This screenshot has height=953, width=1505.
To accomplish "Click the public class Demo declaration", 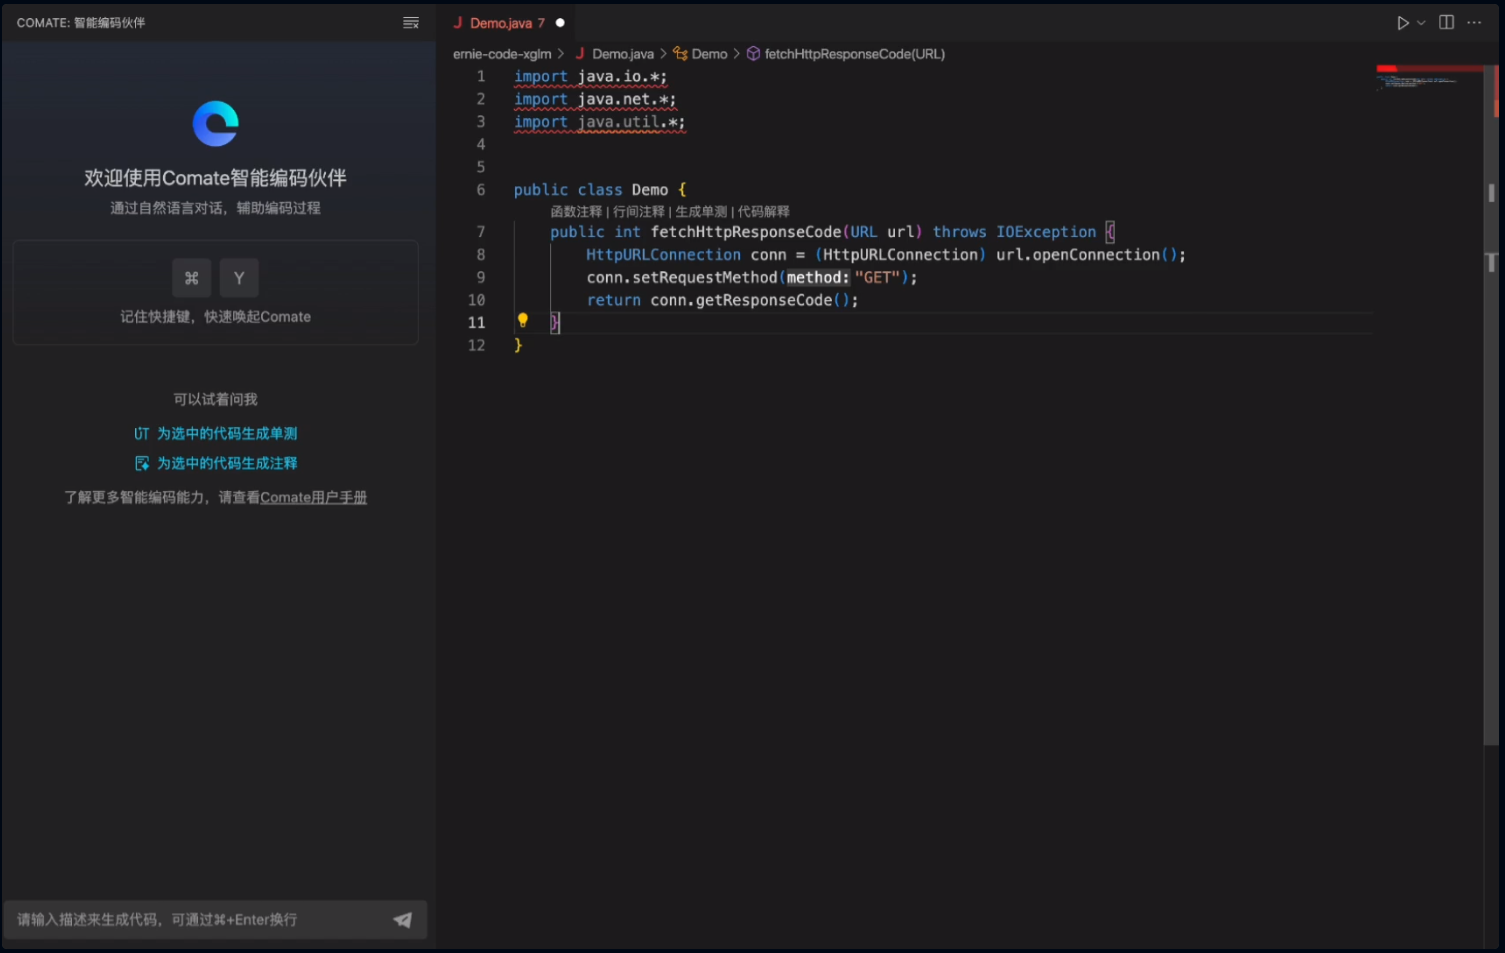I will coord(600,190).
